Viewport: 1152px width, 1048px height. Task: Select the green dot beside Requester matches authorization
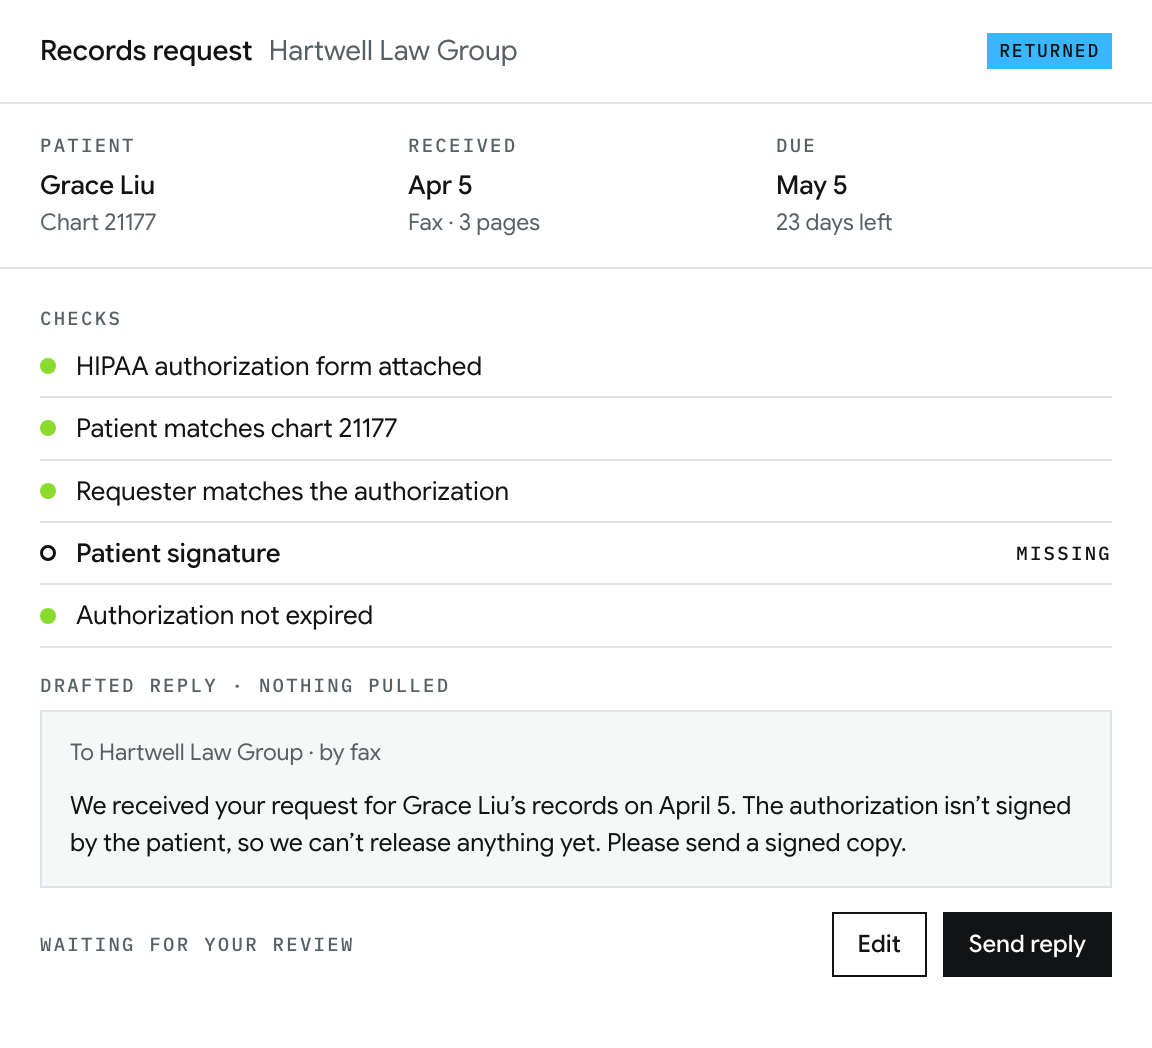(x=48, y=491)
